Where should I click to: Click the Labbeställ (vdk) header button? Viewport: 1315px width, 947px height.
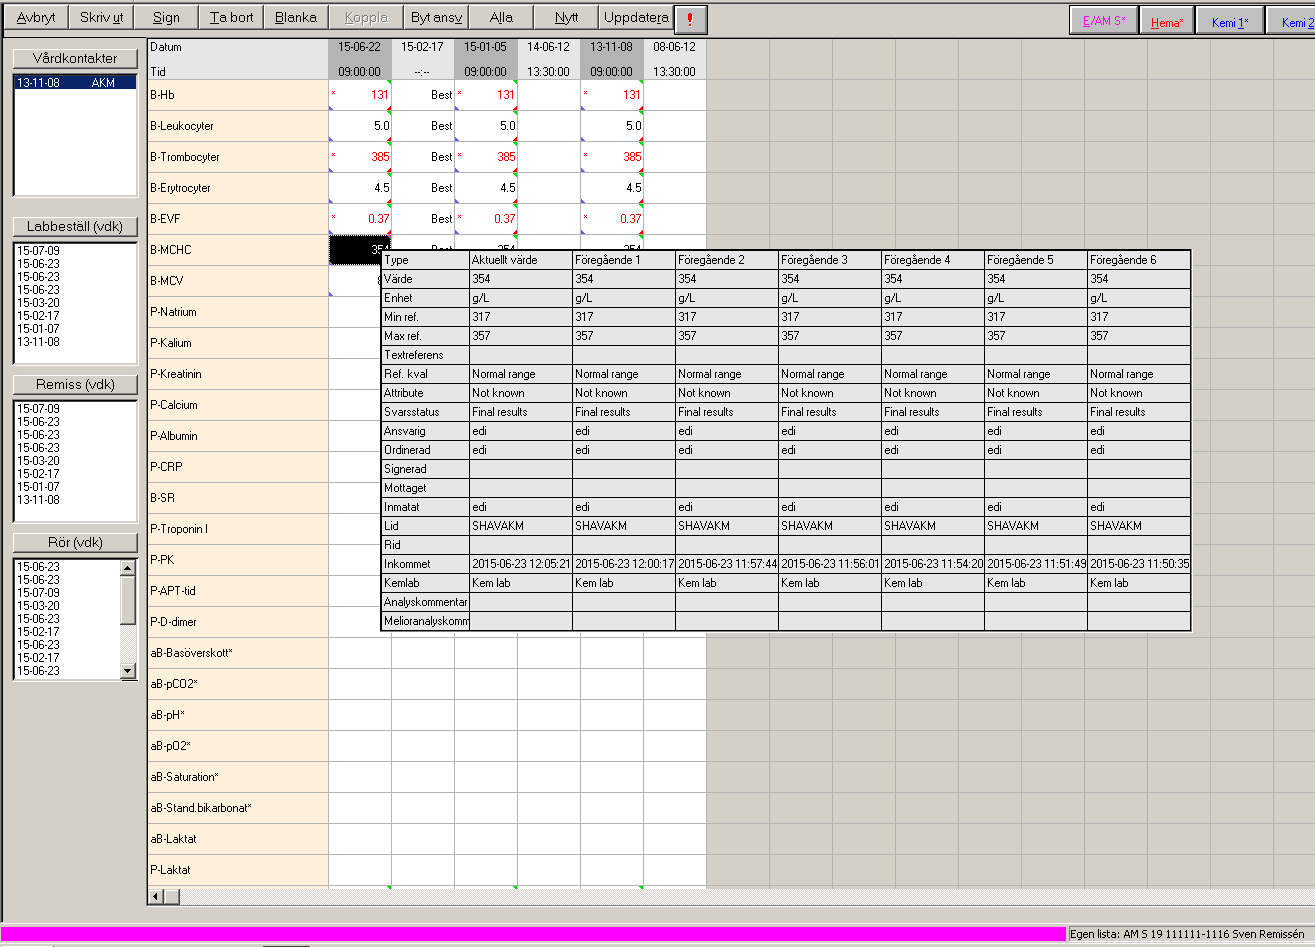click(75, 226)
